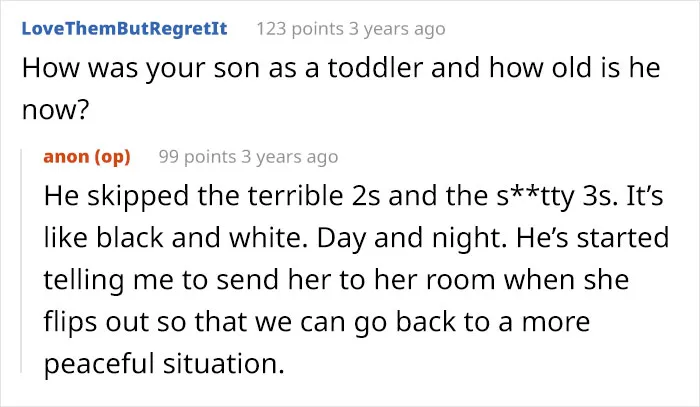Click the top comment's 3 years ago timestamp
This screenshot has height=407, width=700.
click(397, 29)
